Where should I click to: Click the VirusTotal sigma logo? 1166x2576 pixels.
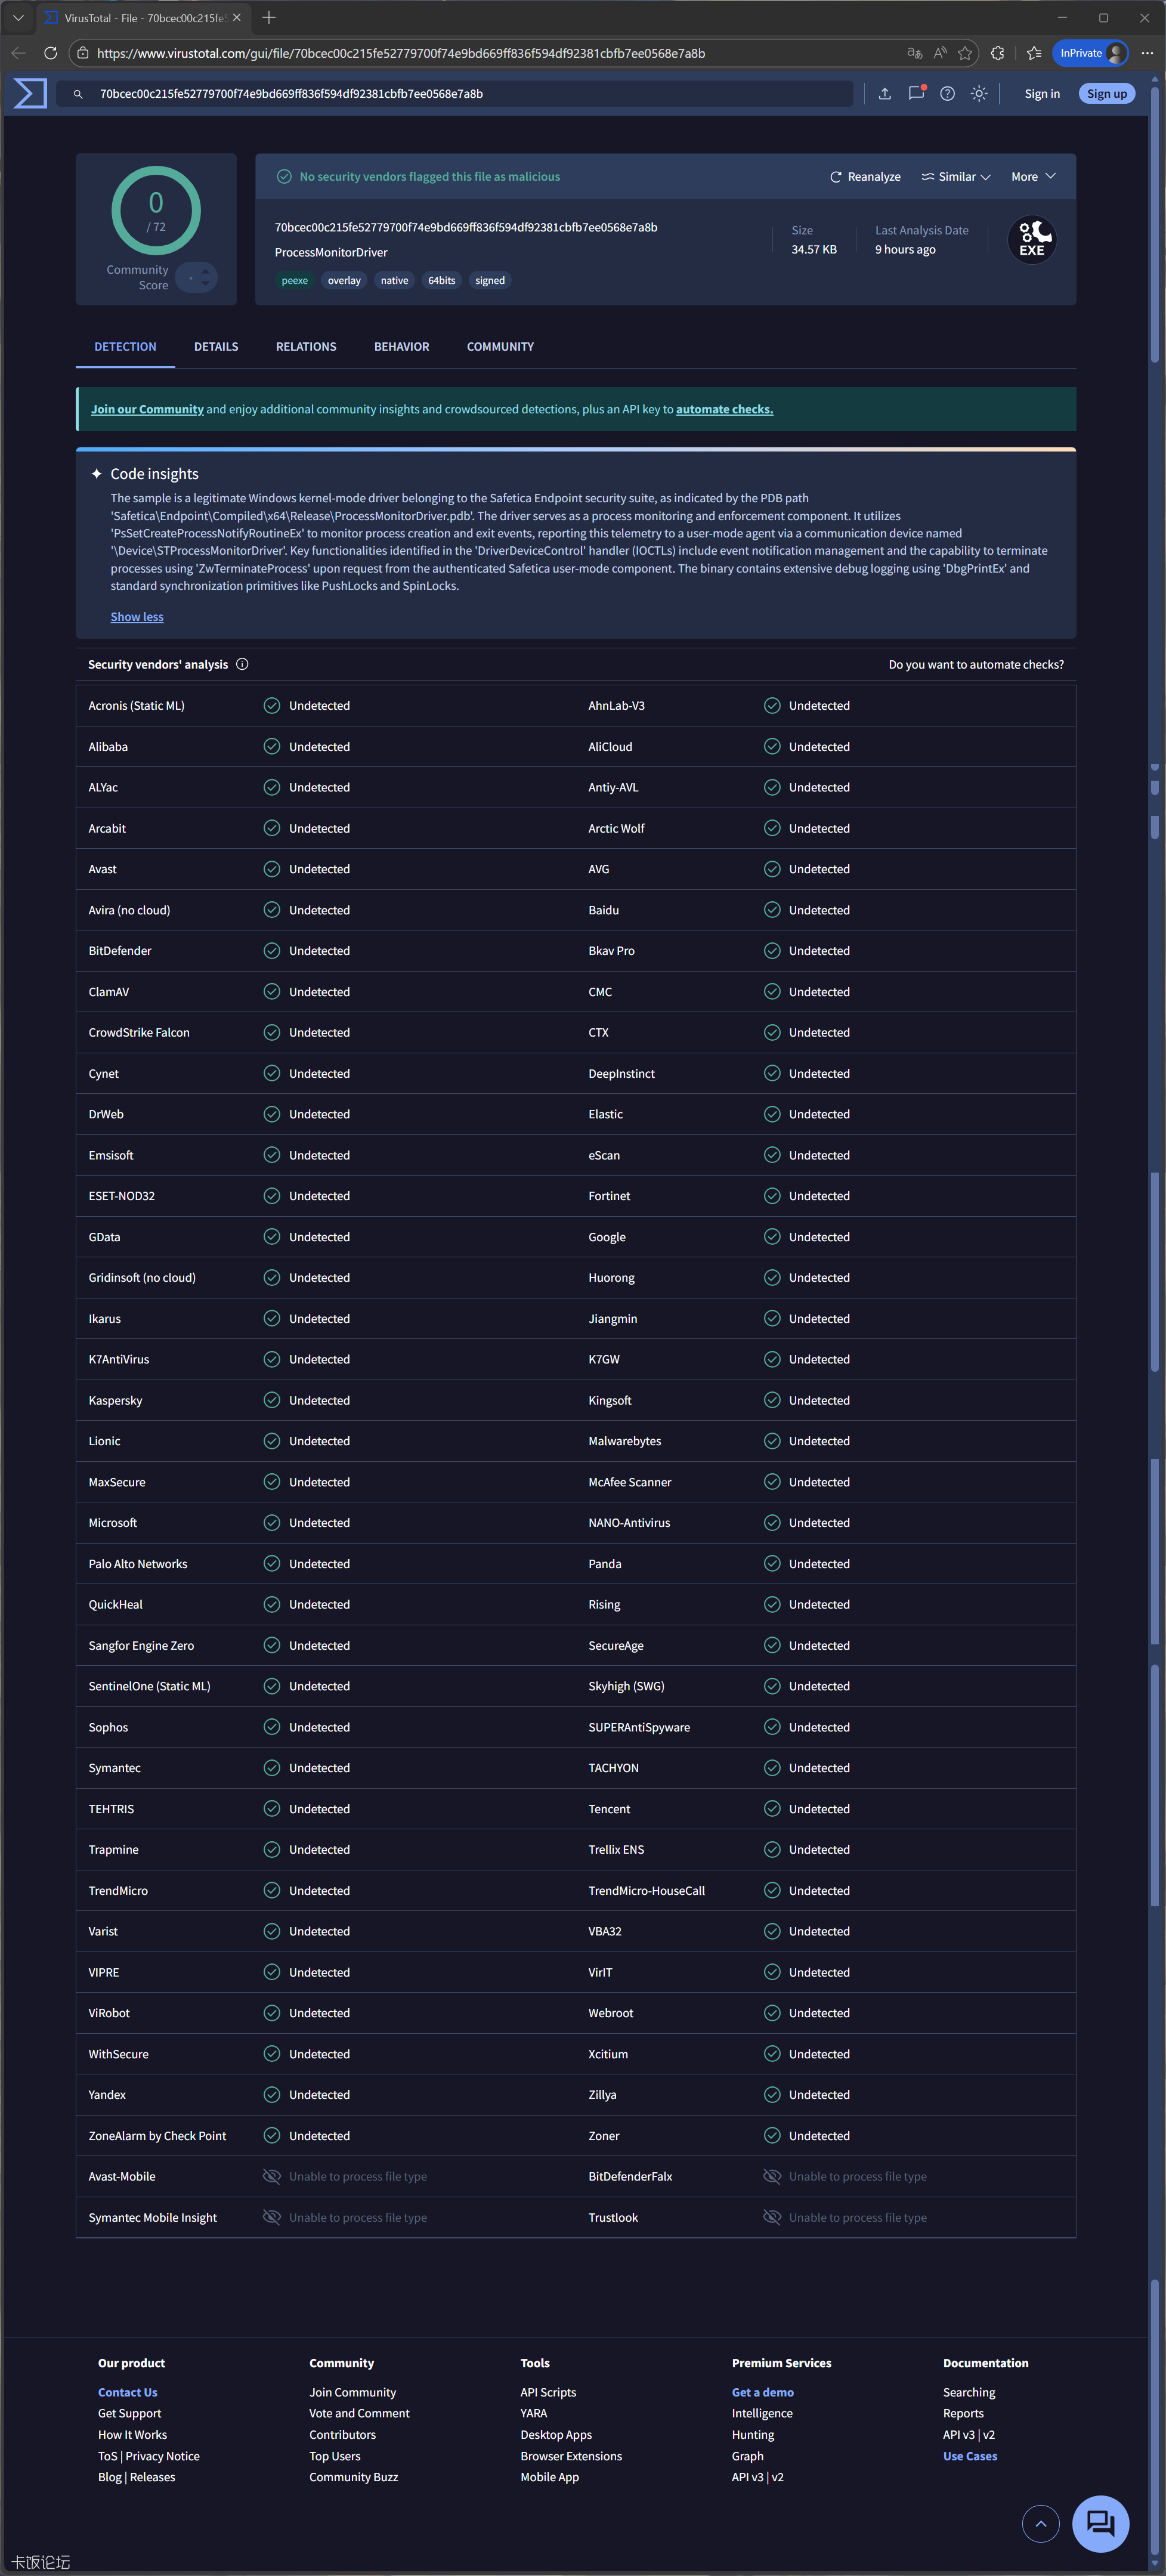point(30,93)
